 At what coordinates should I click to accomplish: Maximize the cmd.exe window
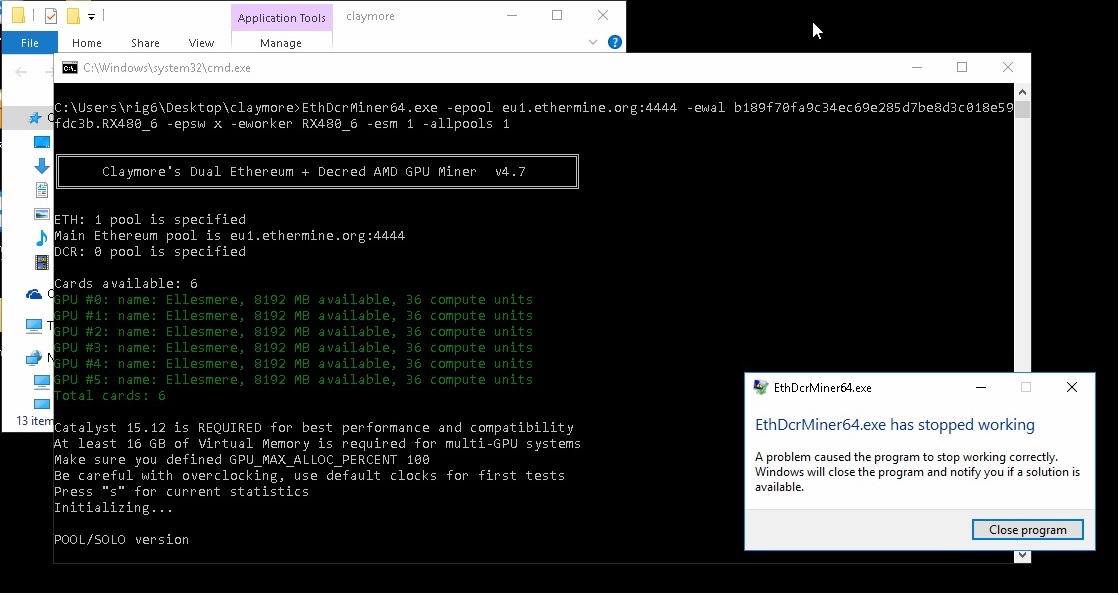click(962, 67)
